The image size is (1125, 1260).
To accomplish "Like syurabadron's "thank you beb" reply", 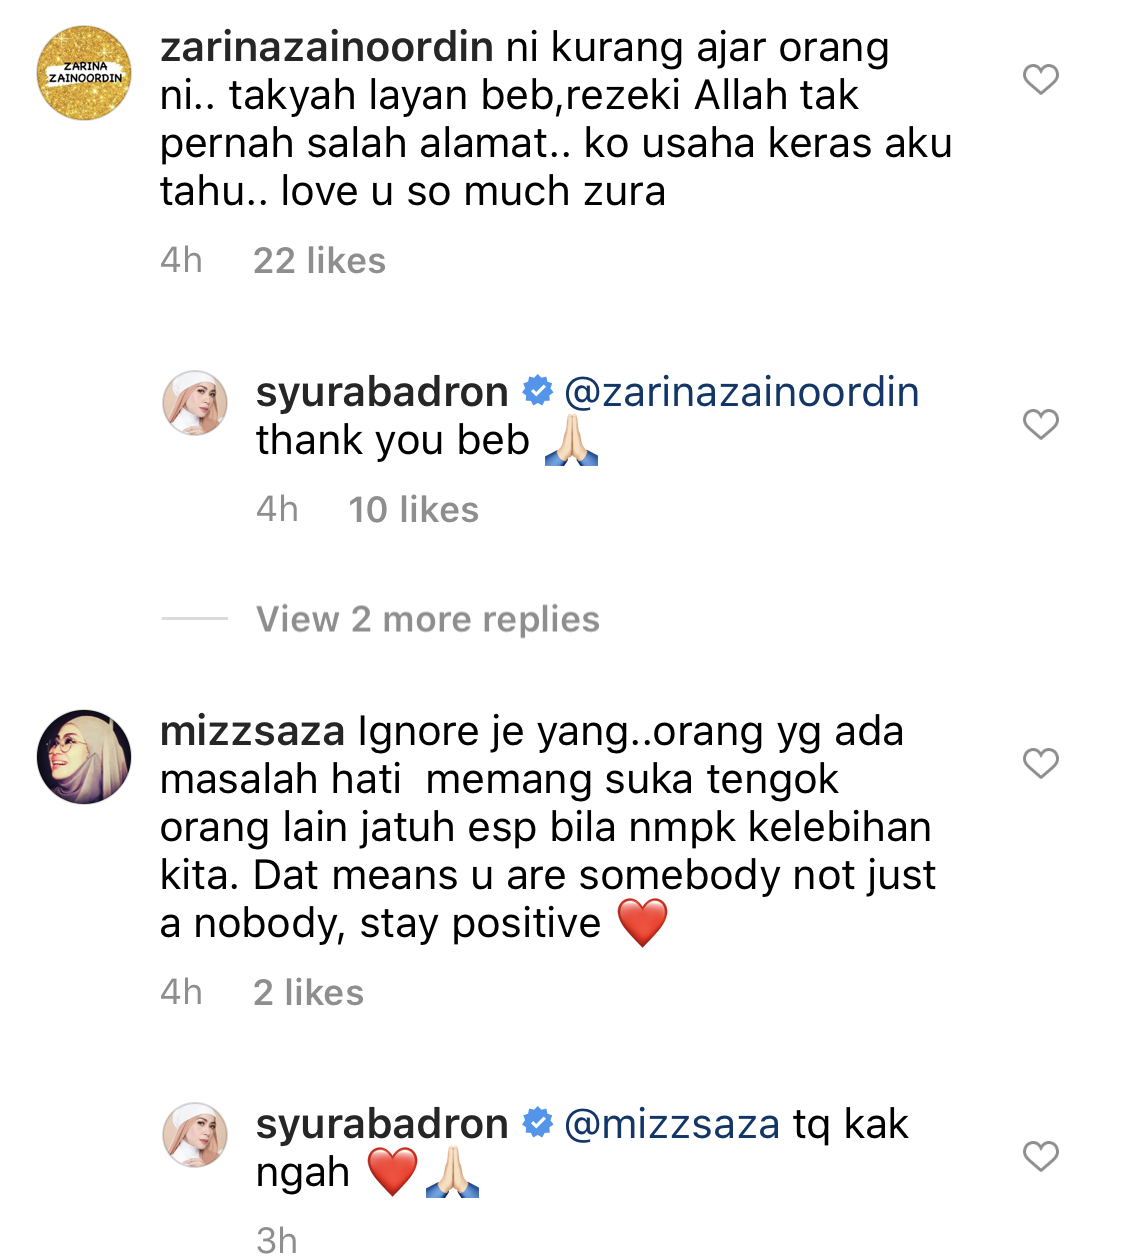I will [1041, 424].
